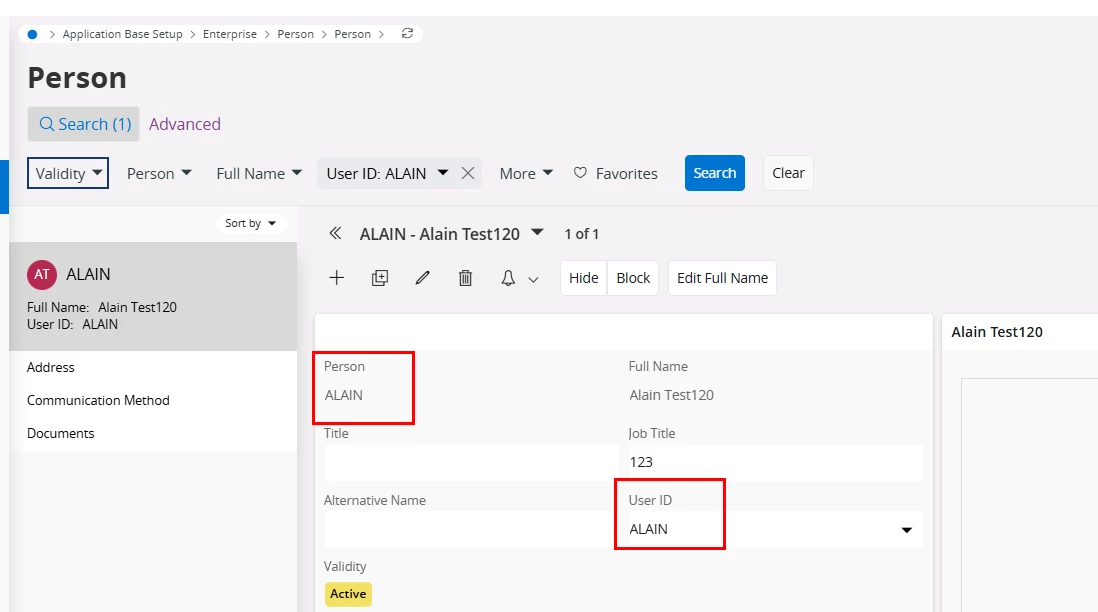Screen dimensions: 1098x612
Task: Click the AT avatar of ALAIN
Action: tap(42, 274)
